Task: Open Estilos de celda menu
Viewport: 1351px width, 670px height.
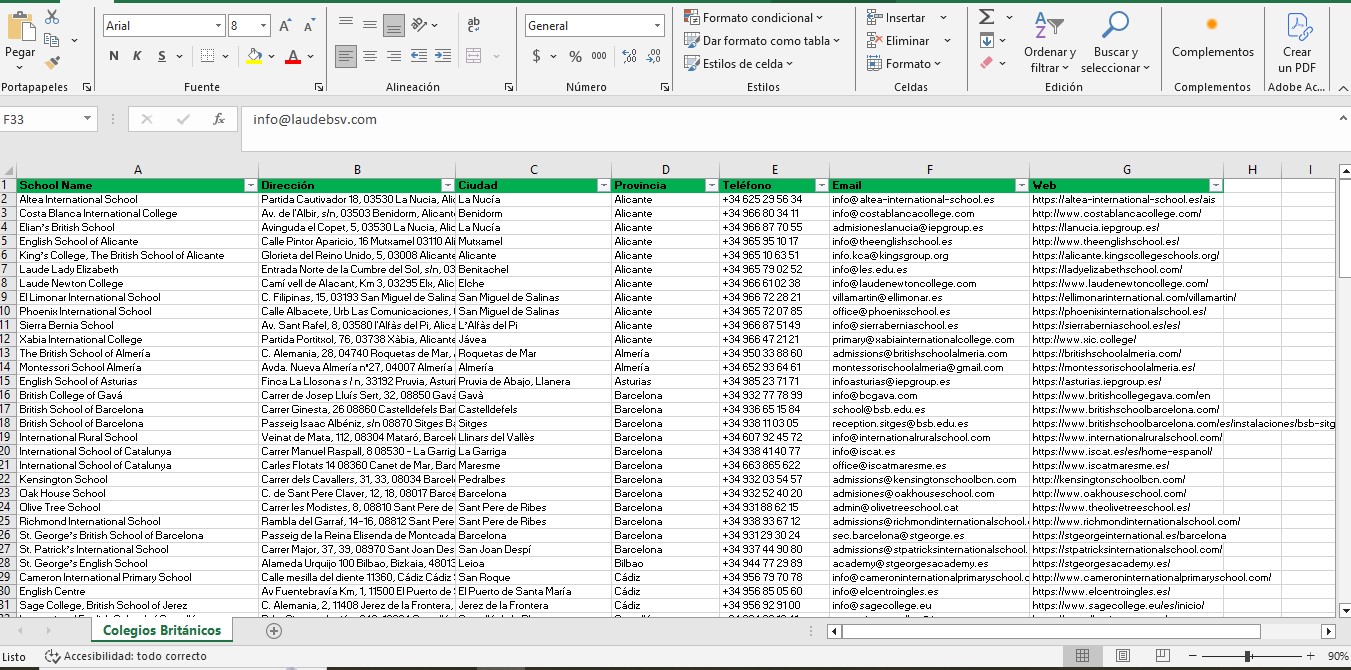Action: click(738, 63)
